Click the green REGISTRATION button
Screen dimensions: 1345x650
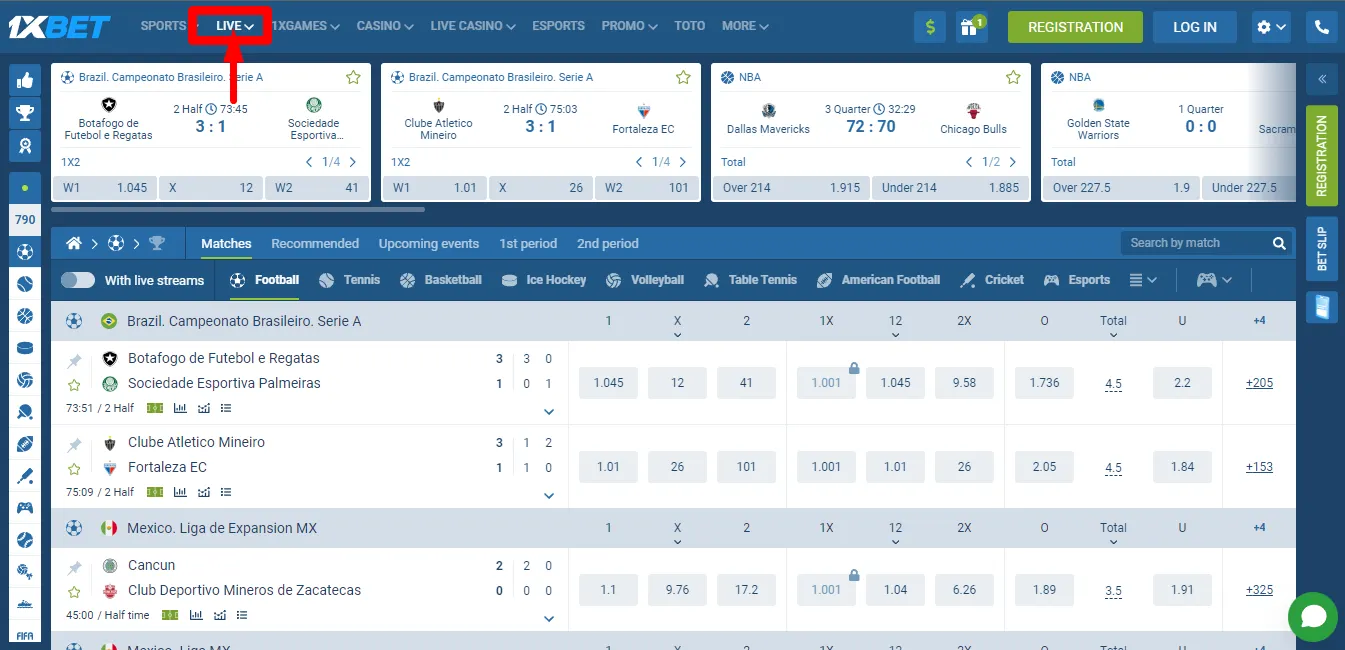[1075, 27]
